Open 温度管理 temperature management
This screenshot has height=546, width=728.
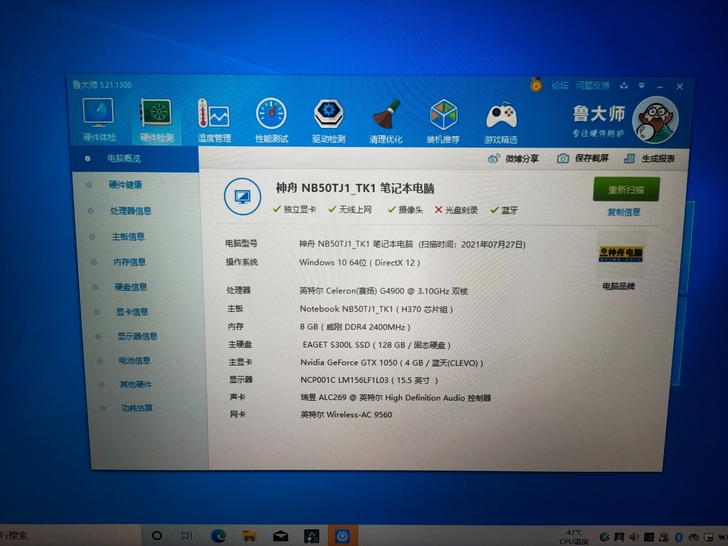pyautogui.click(x=214, y=121)
